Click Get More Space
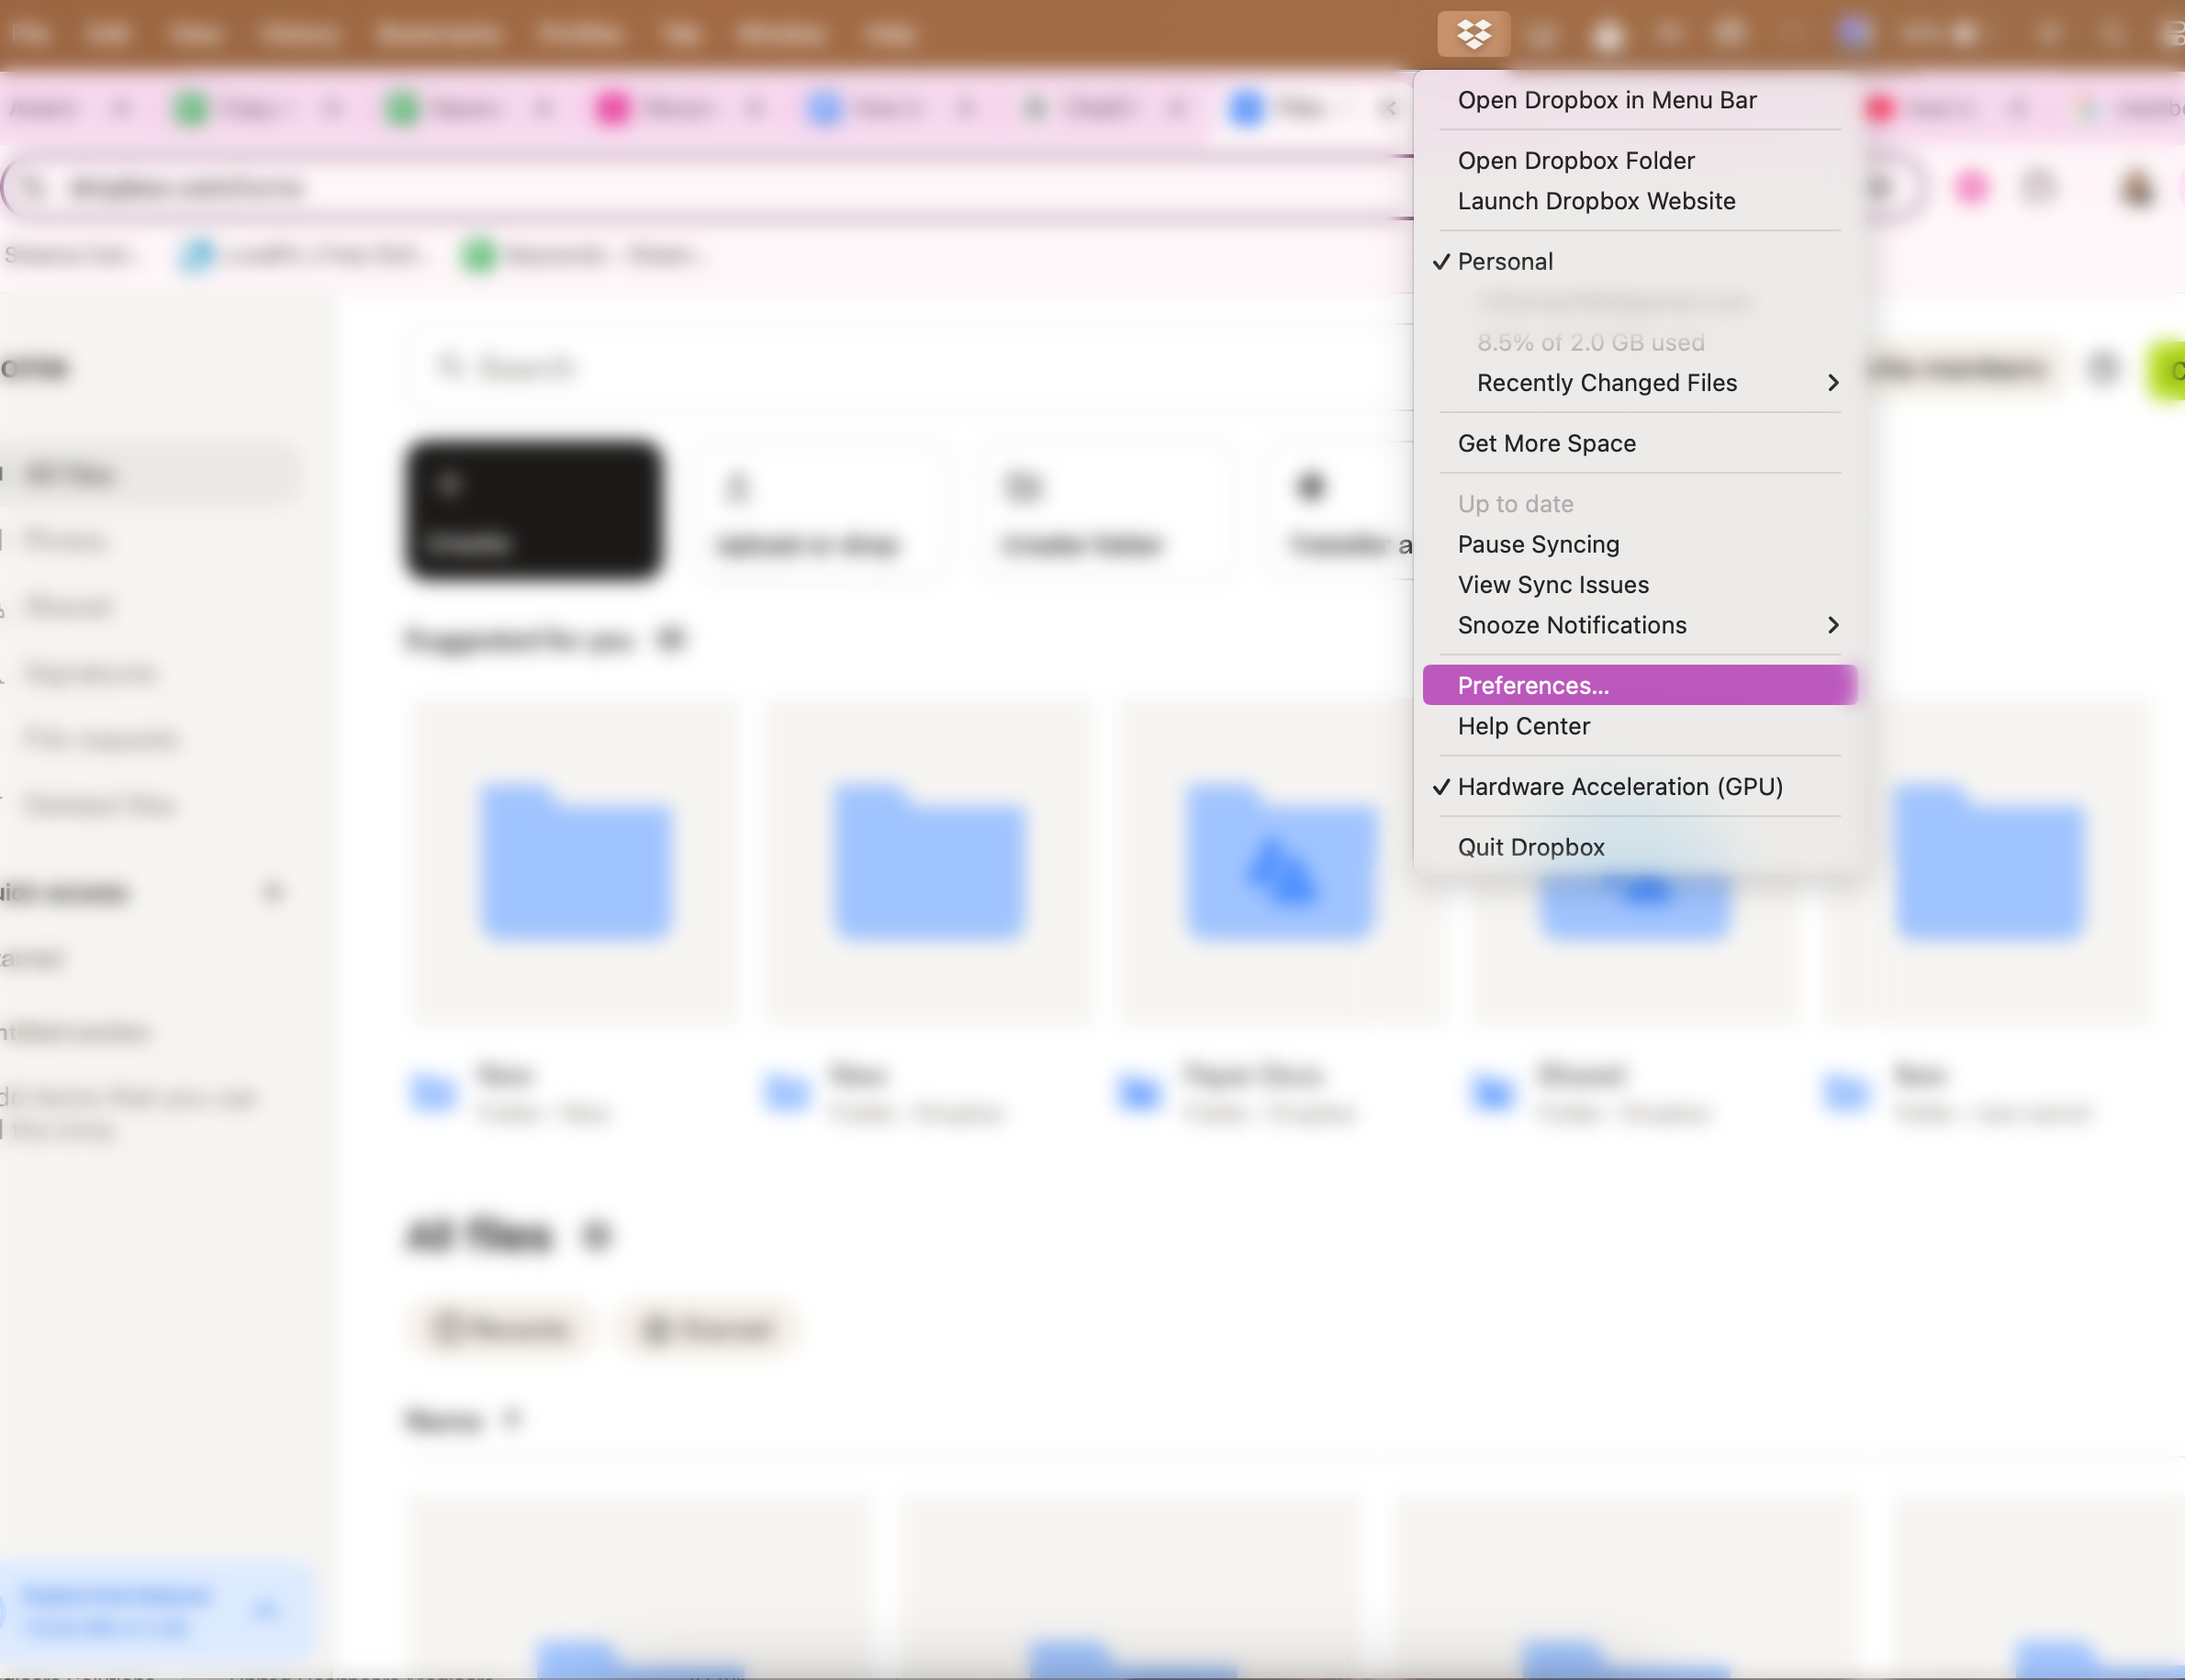The width and height of the screenshot is (2185, 1680). pos(1546,443)
